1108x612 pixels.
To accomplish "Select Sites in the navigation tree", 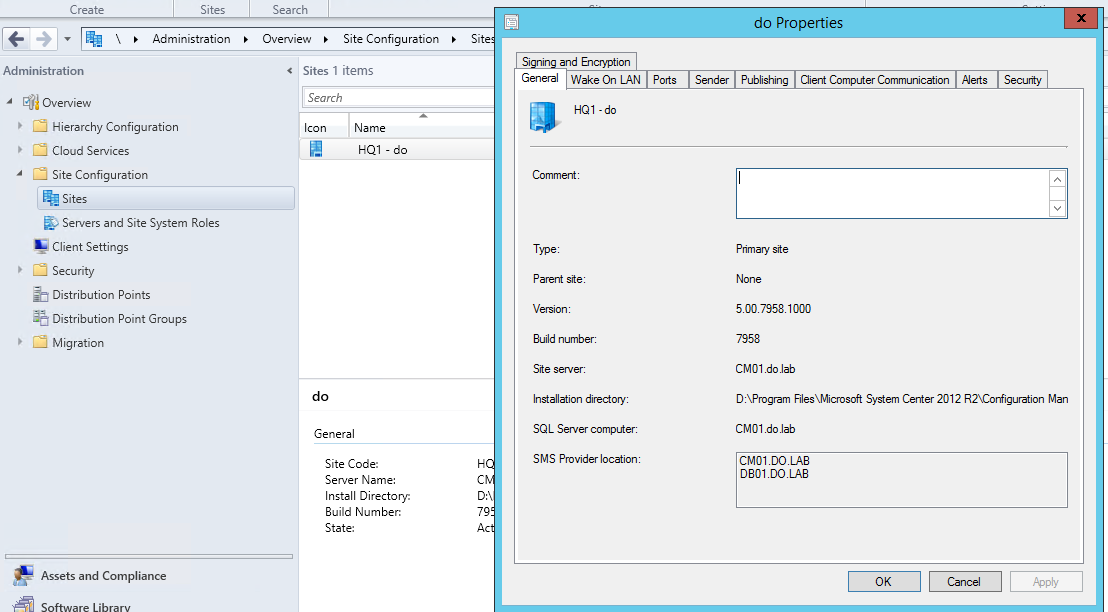I will (x=165, y=199).
